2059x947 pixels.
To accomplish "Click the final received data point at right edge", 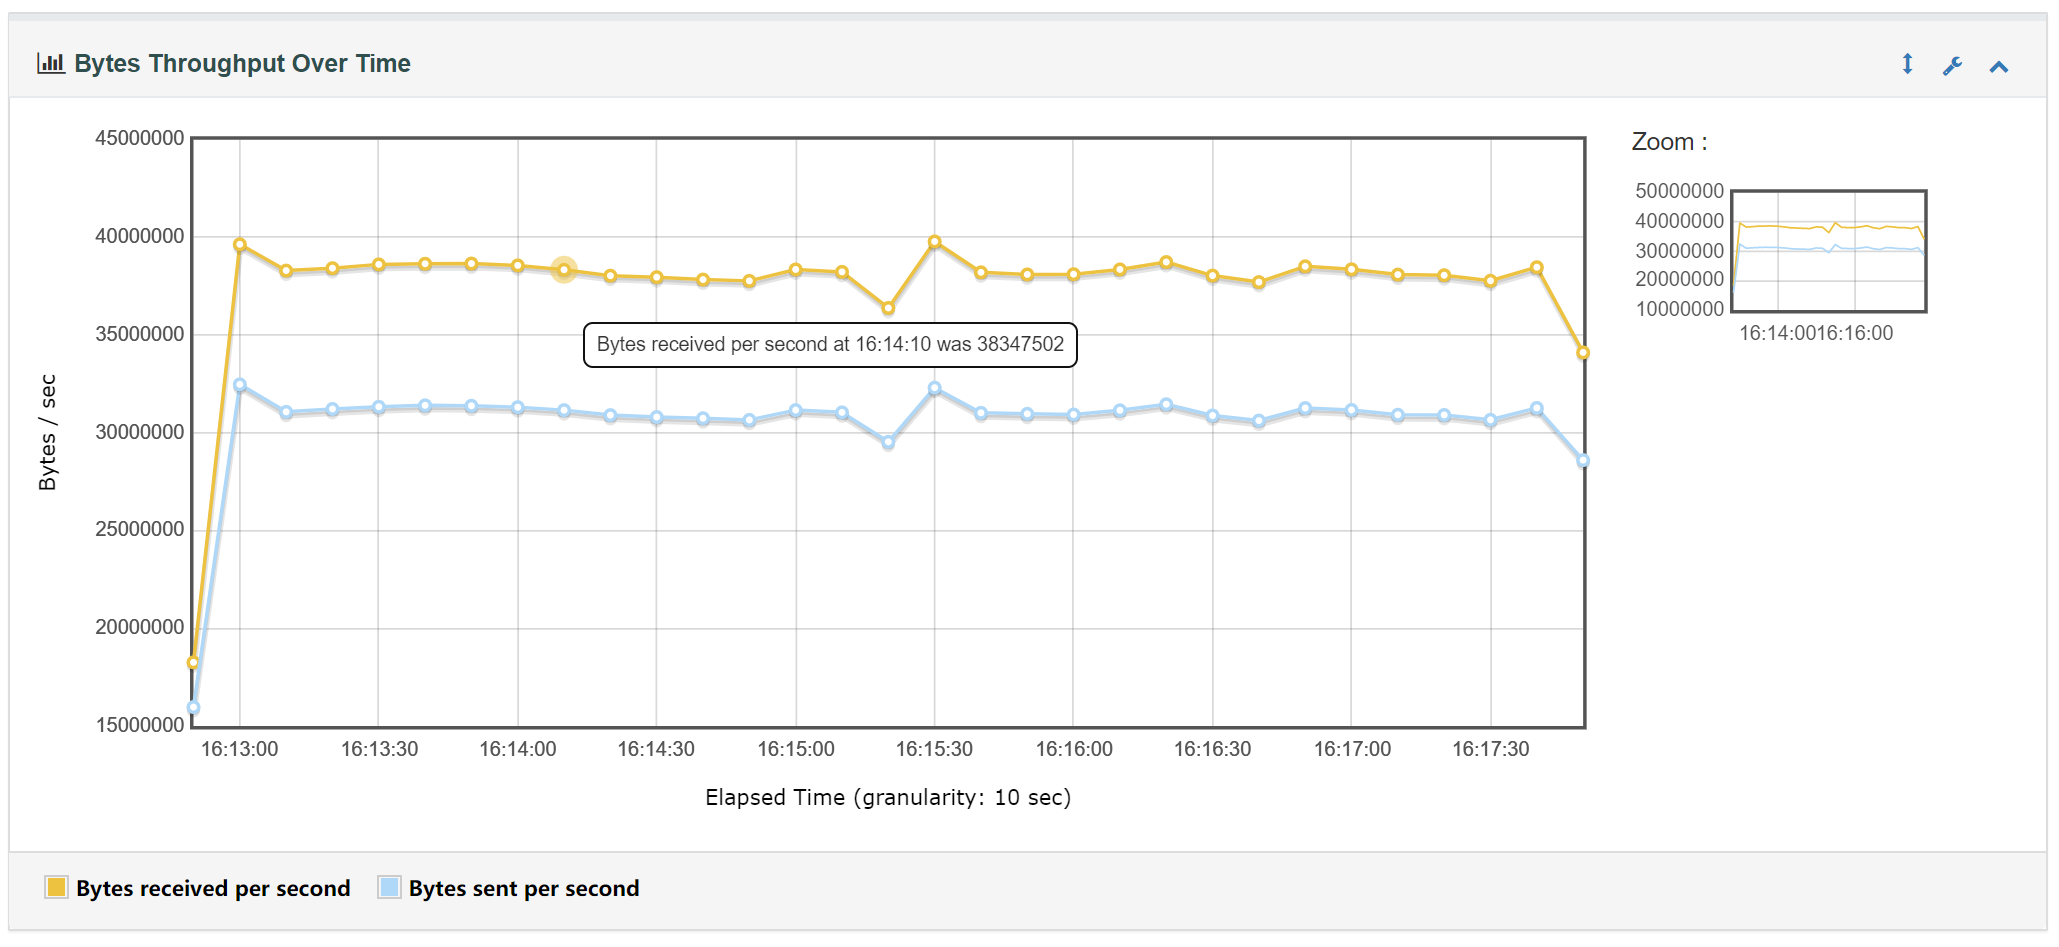I will pyautogui.click(x=1582, y=353).
